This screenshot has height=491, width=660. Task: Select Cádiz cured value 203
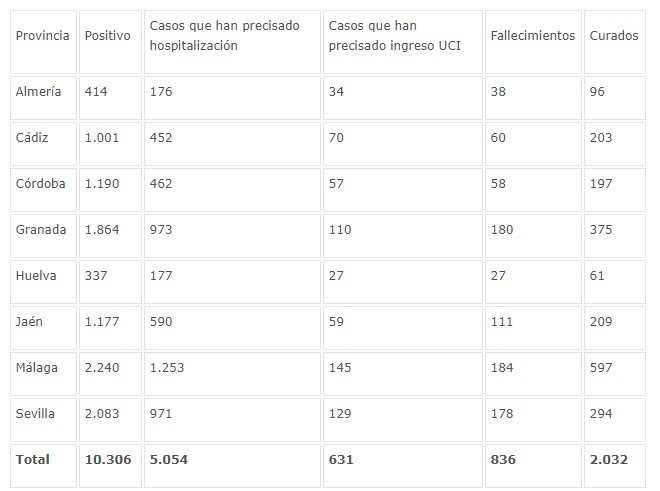click(x=601, y=137)
